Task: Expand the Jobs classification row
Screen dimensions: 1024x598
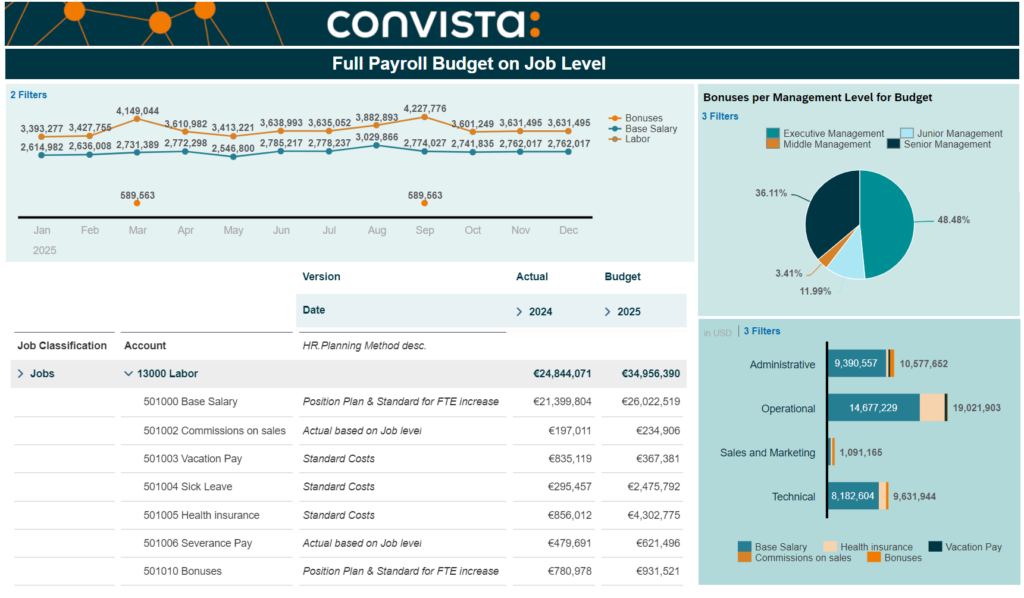Action: (20, 374)
